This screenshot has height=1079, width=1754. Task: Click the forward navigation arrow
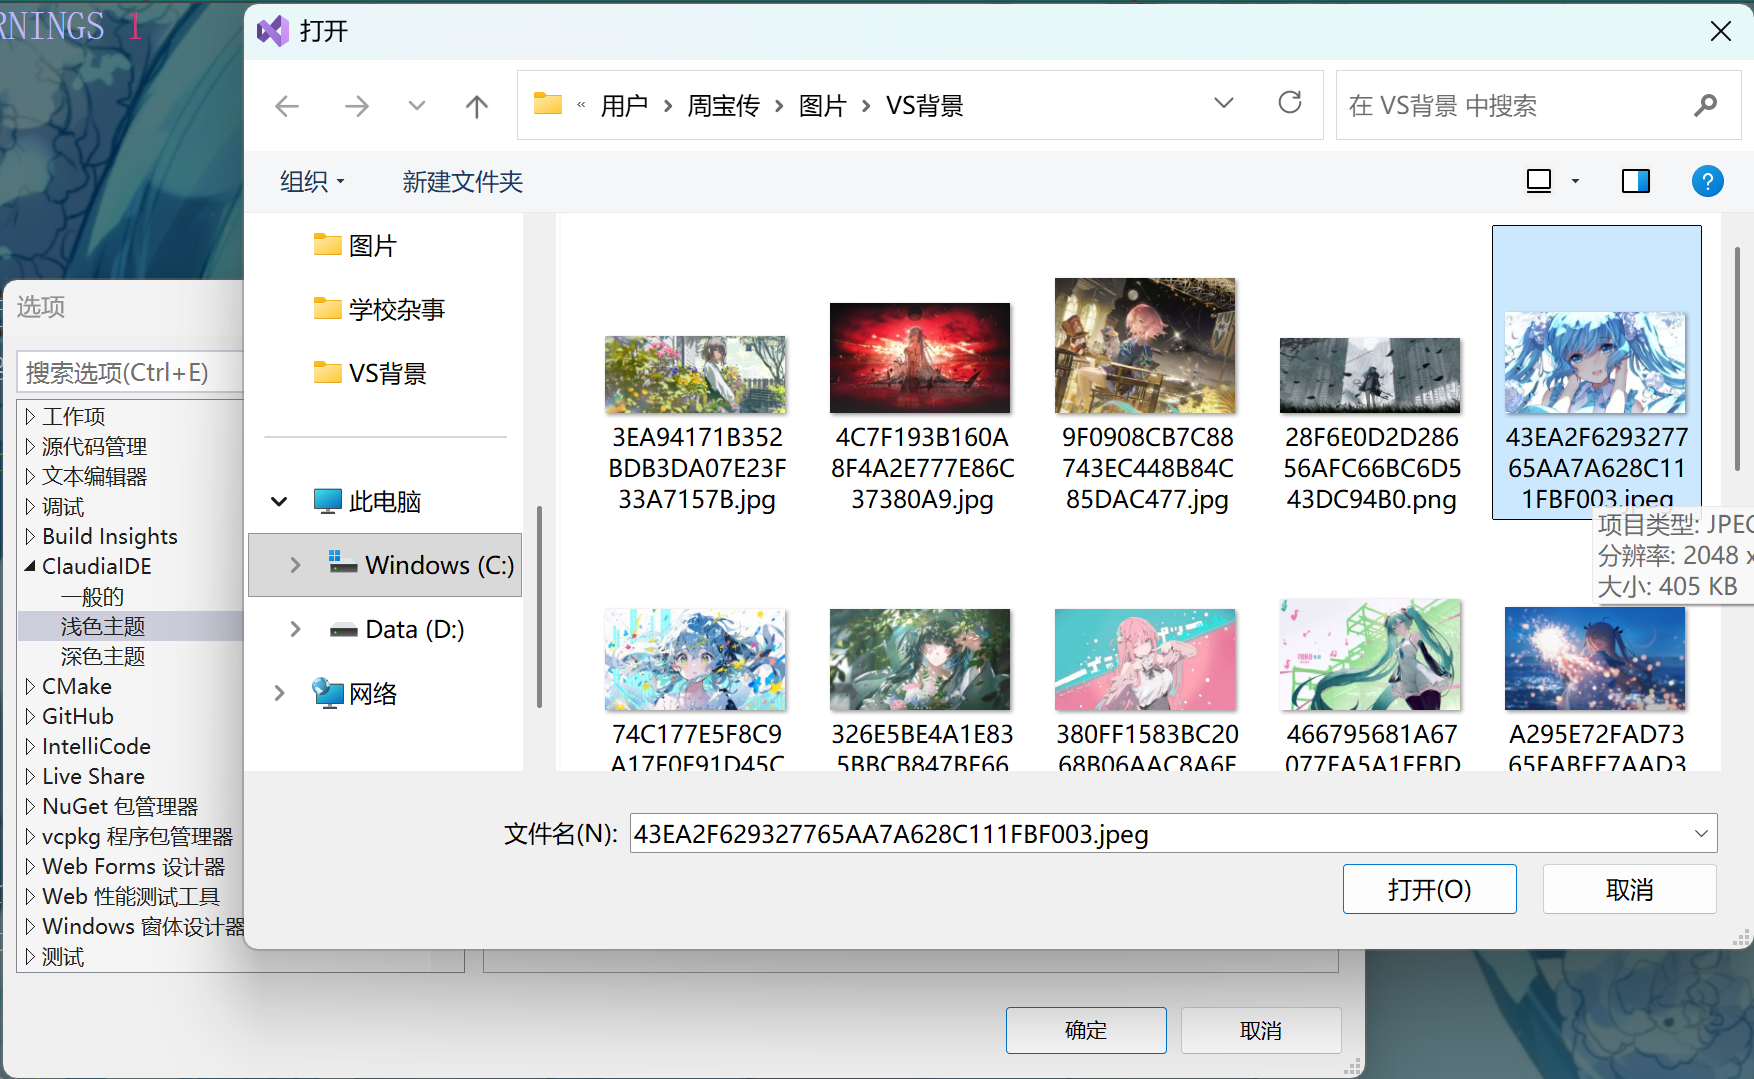[x=356, y=106]
